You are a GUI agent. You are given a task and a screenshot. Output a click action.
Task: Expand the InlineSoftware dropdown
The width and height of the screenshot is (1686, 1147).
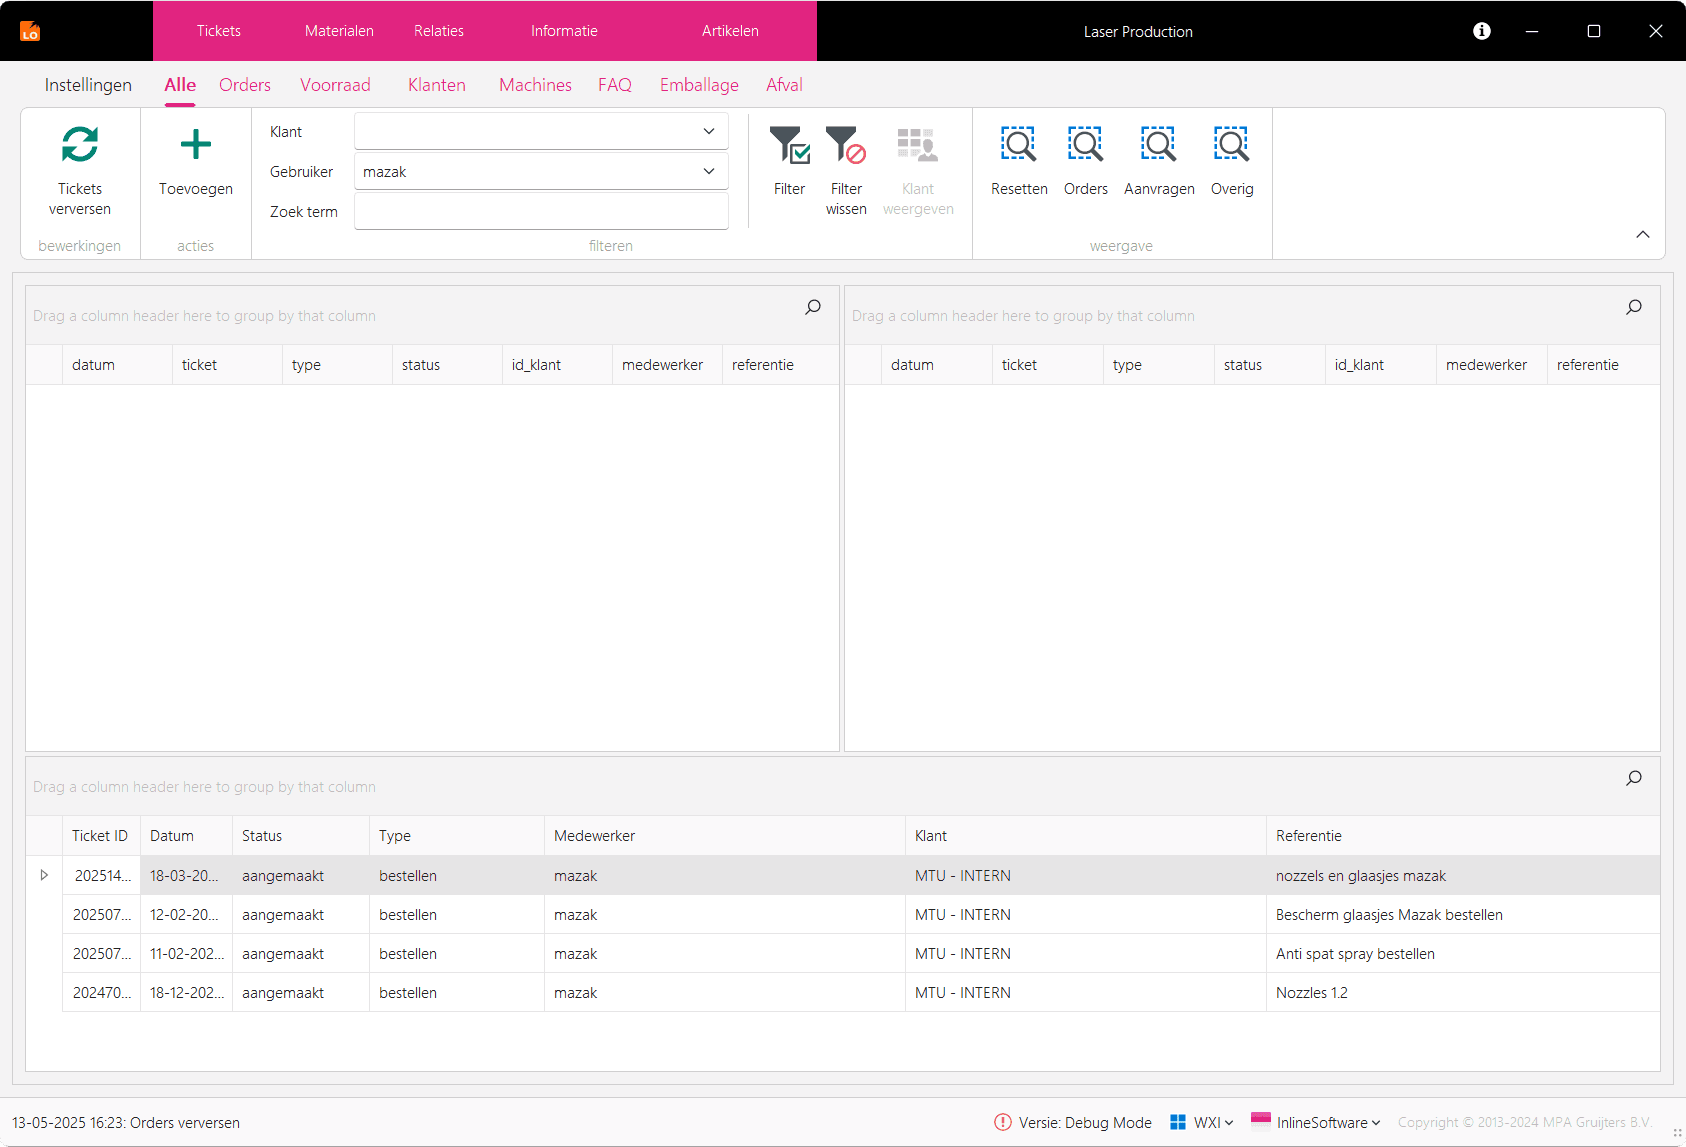1376,1123
